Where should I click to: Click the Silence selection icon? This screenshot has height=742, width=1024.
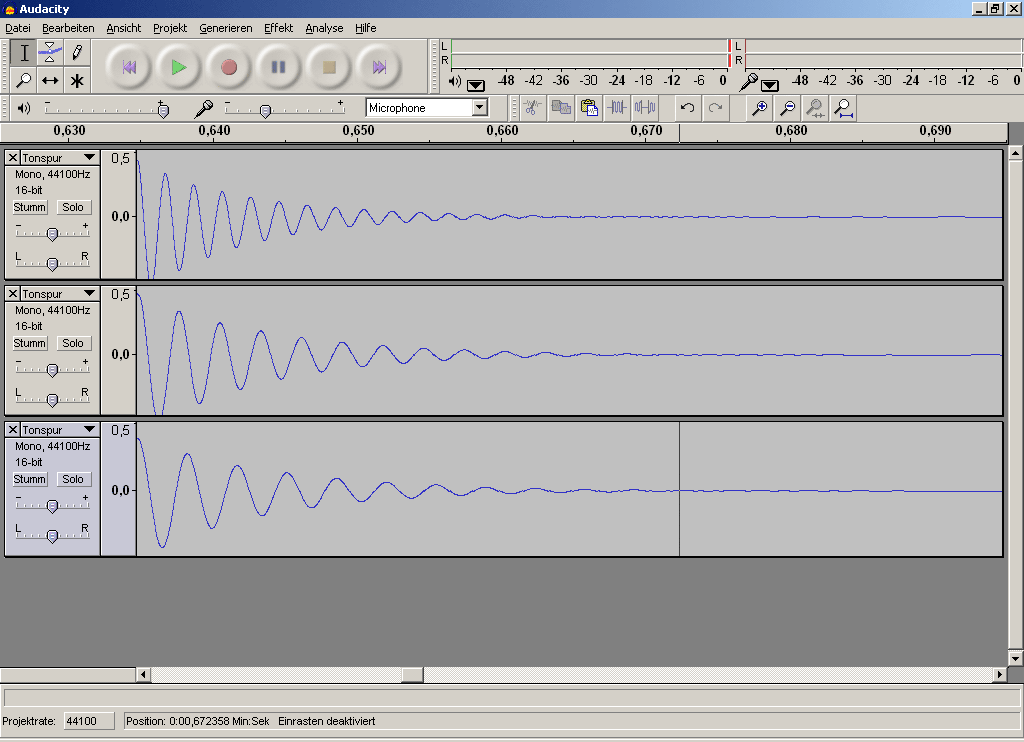point(645,108)
